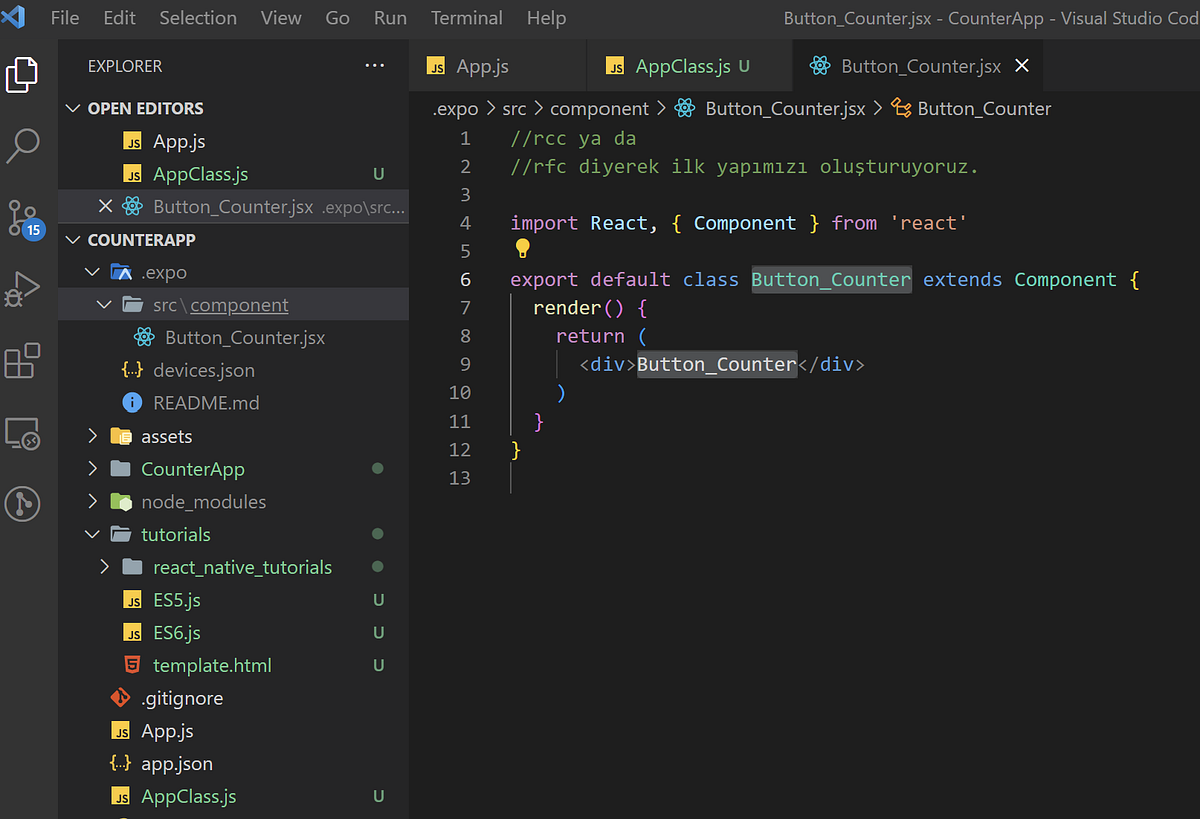Select Button_Counter in the breadcrumb bar
Screen dimensions: 1200x819
(x=983, y=108)
